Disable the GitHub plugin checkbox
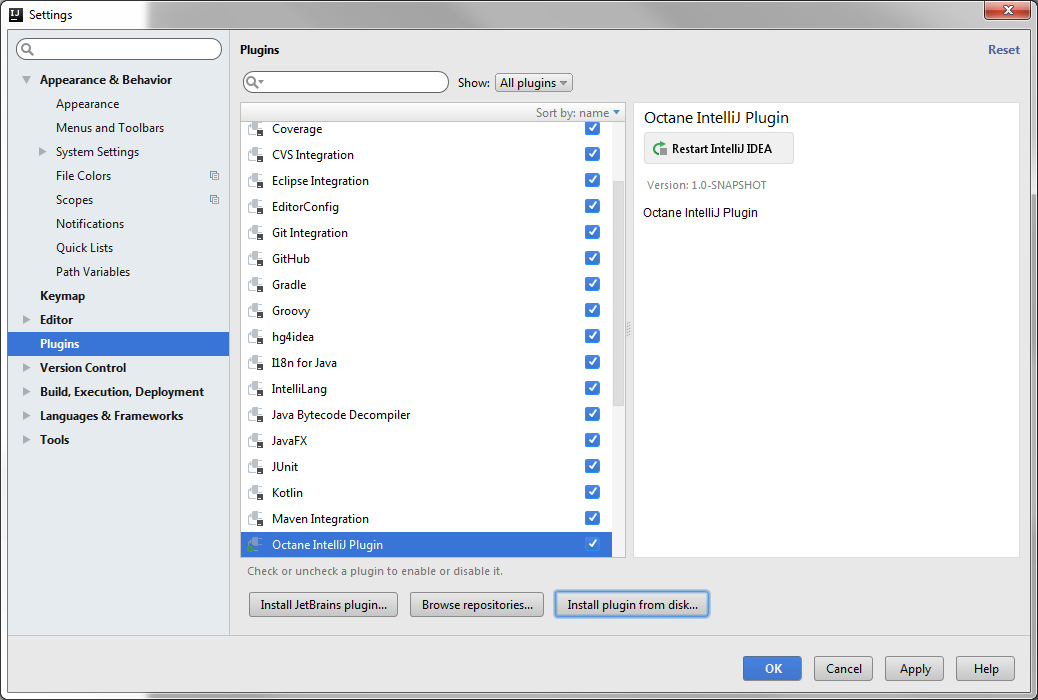Viewport: 1038px width, 700px height. coord(592,258)
